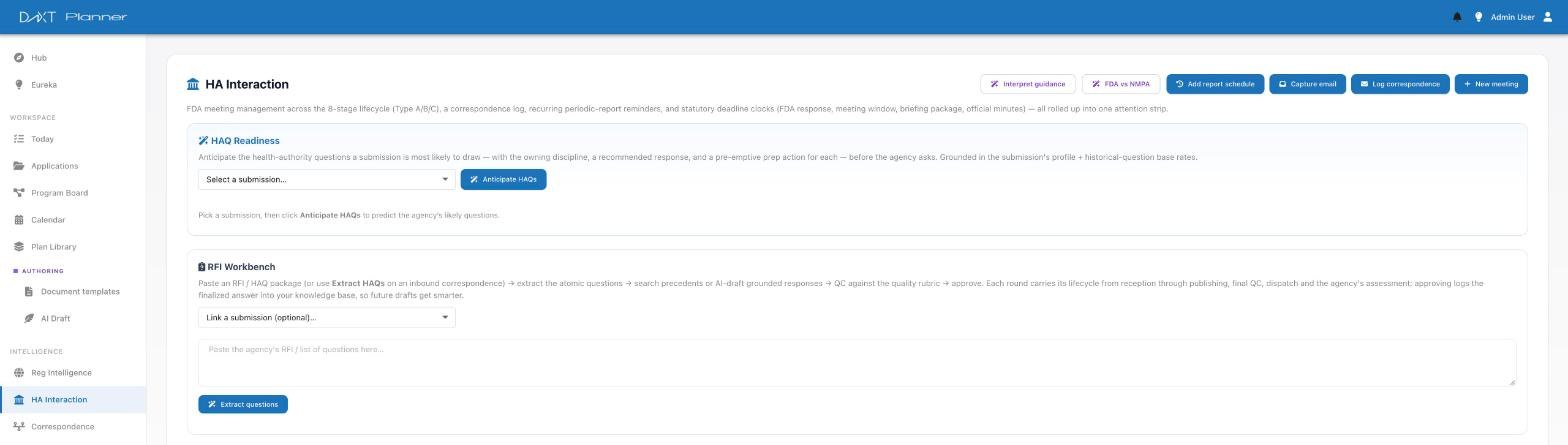
Task: Click the Hub compass icon
Action: tap(19, 58)
